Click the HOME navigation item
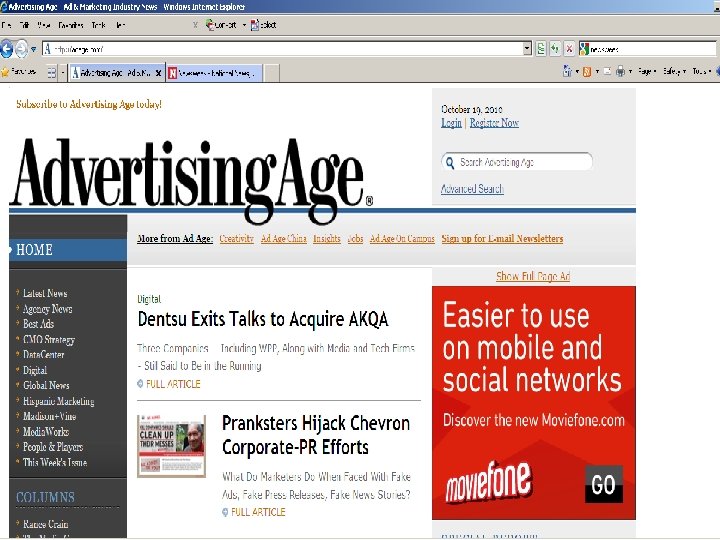Image resolution: width=720 pixels, height=540 pixels. pos(68,250)
